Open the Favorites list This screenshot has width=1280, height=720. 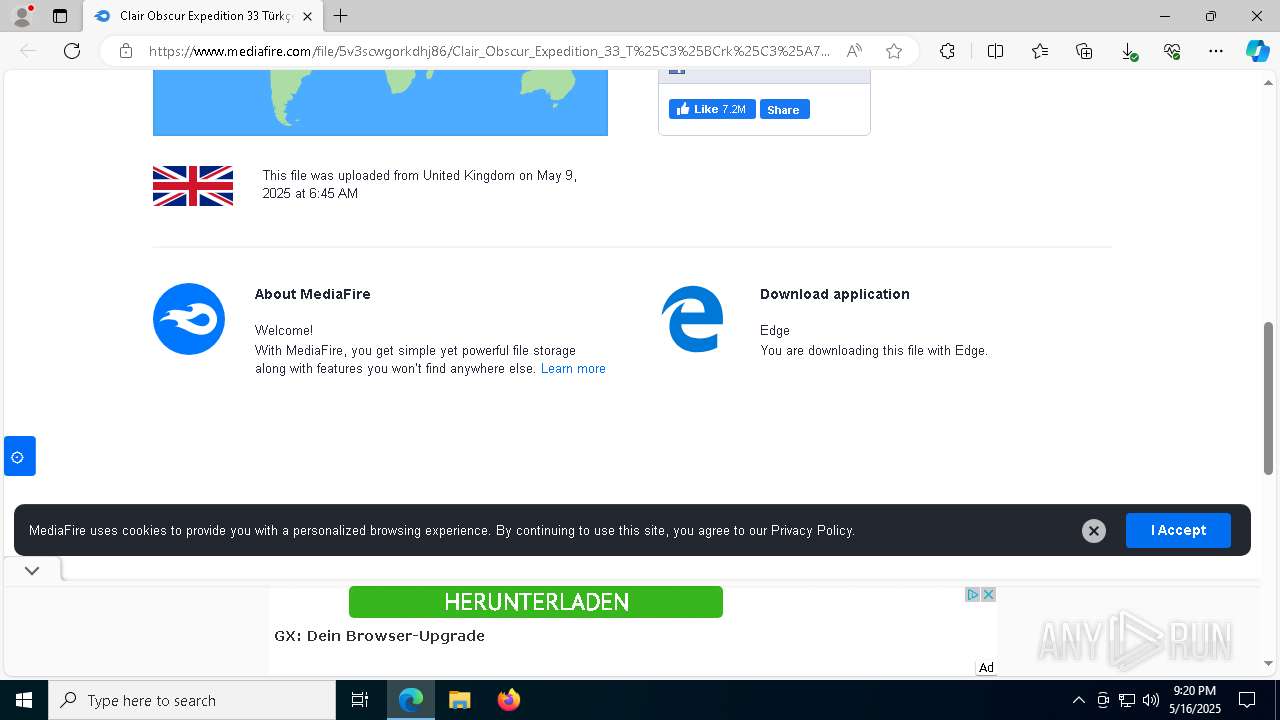click(1040, 51)
